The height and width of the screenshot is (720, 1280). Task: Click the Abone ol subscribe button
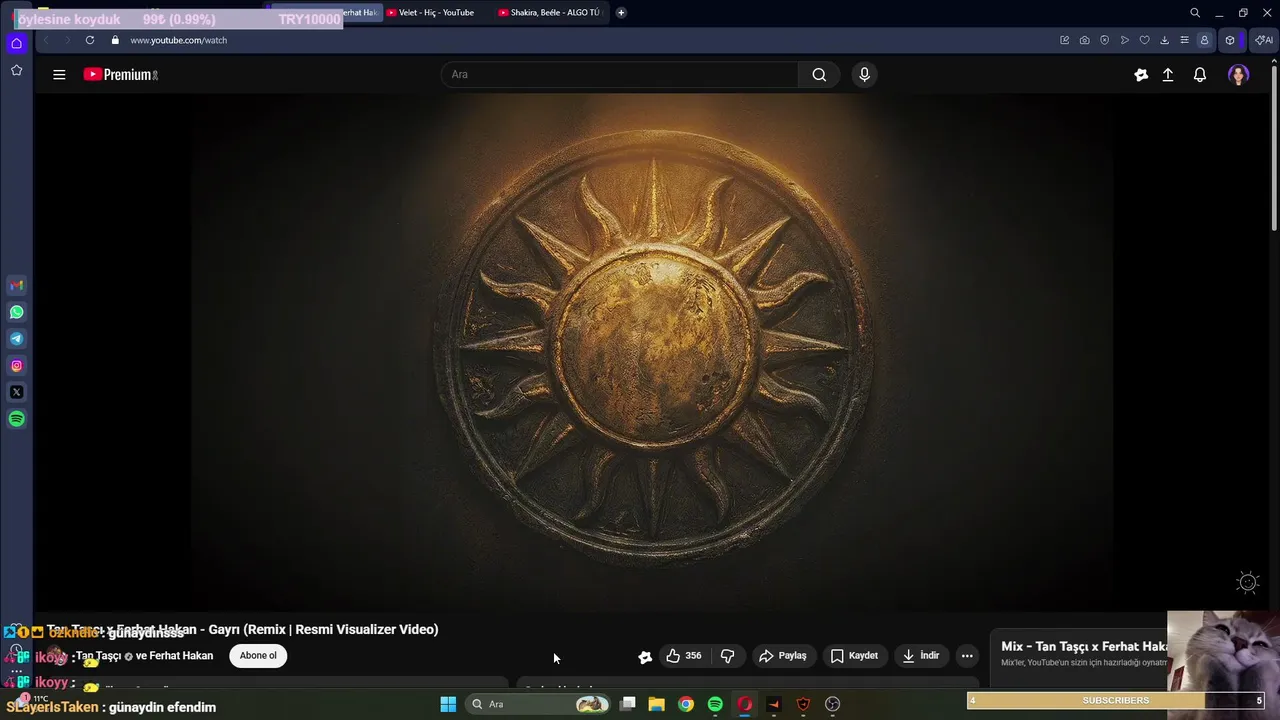[x=258, y=656]
